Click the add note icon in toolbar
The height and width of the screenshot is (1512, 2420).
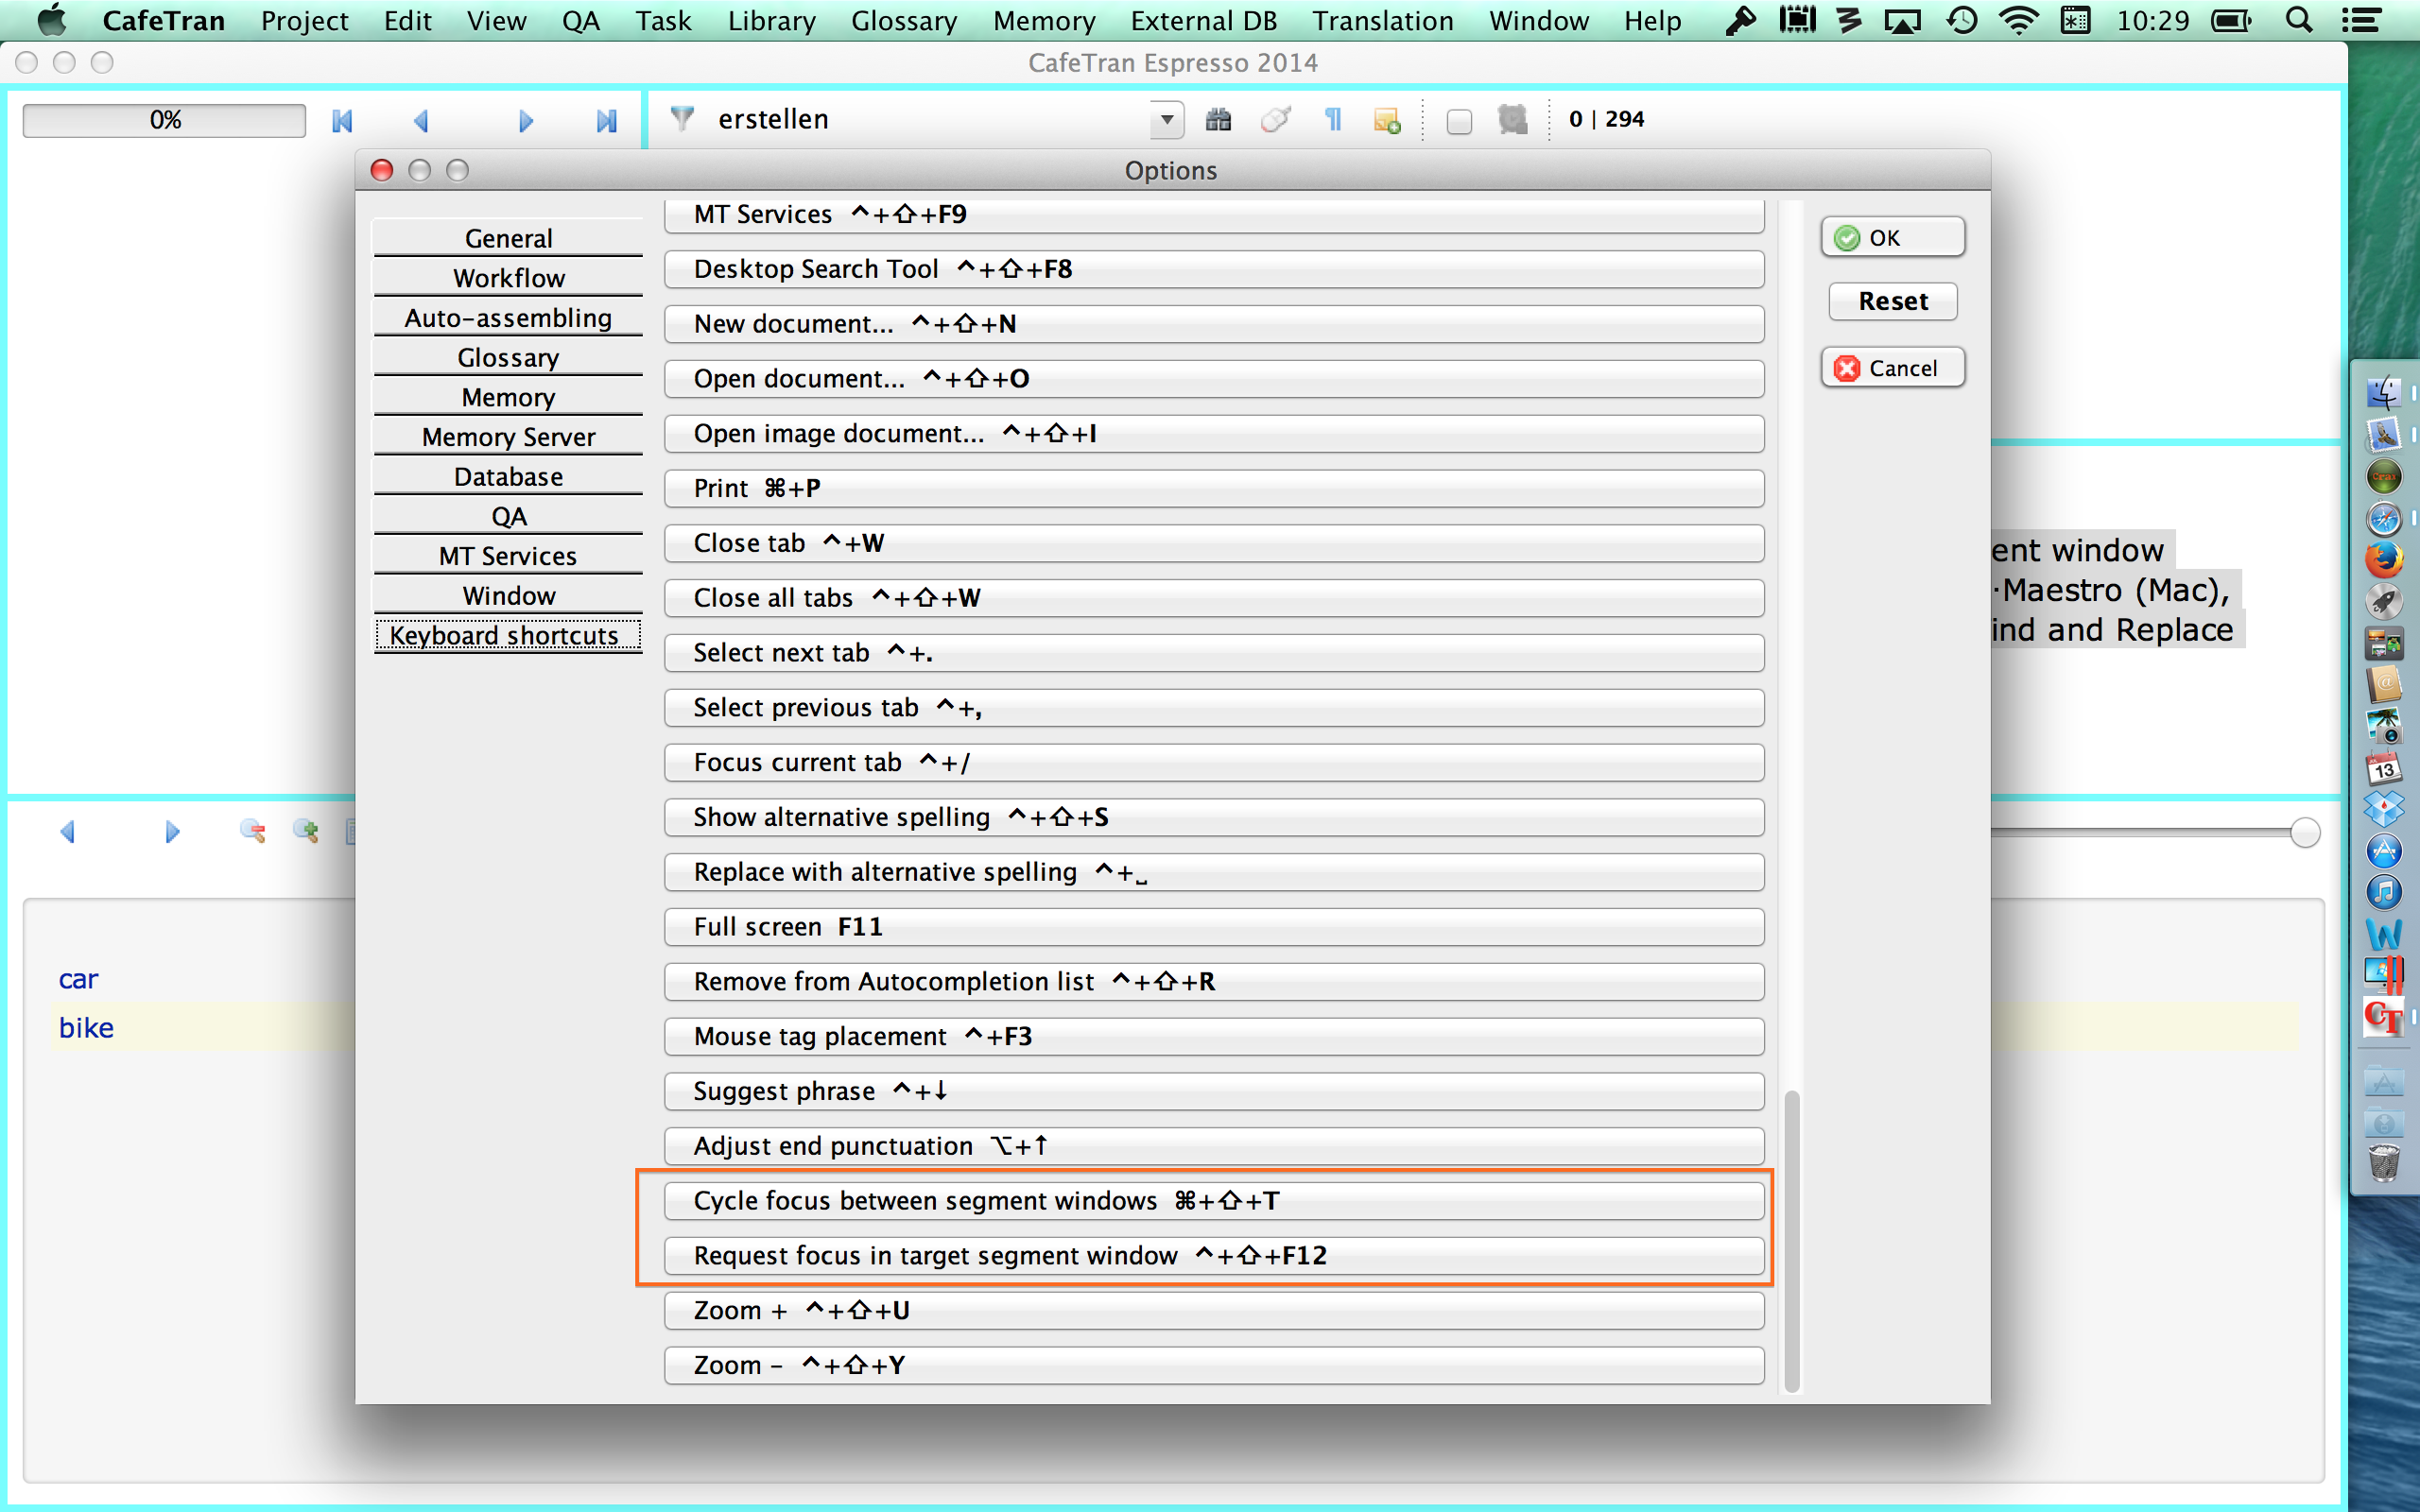1387,121
